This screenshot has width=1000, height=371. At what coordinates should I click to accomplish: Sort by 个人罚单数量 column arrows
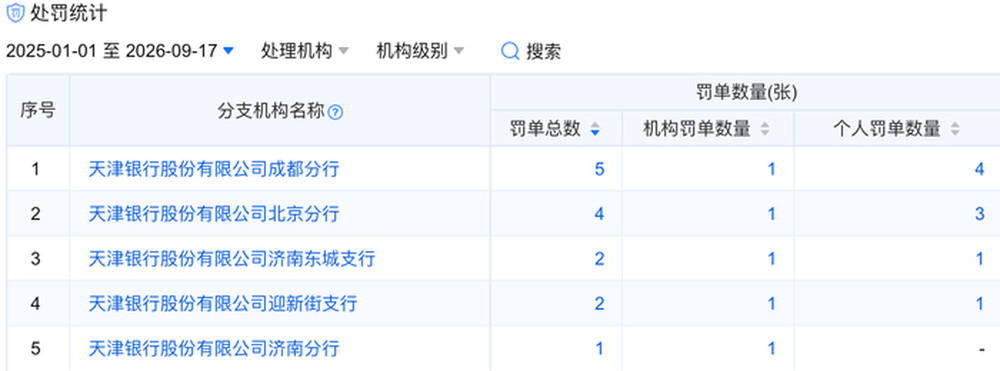[955, 129]
